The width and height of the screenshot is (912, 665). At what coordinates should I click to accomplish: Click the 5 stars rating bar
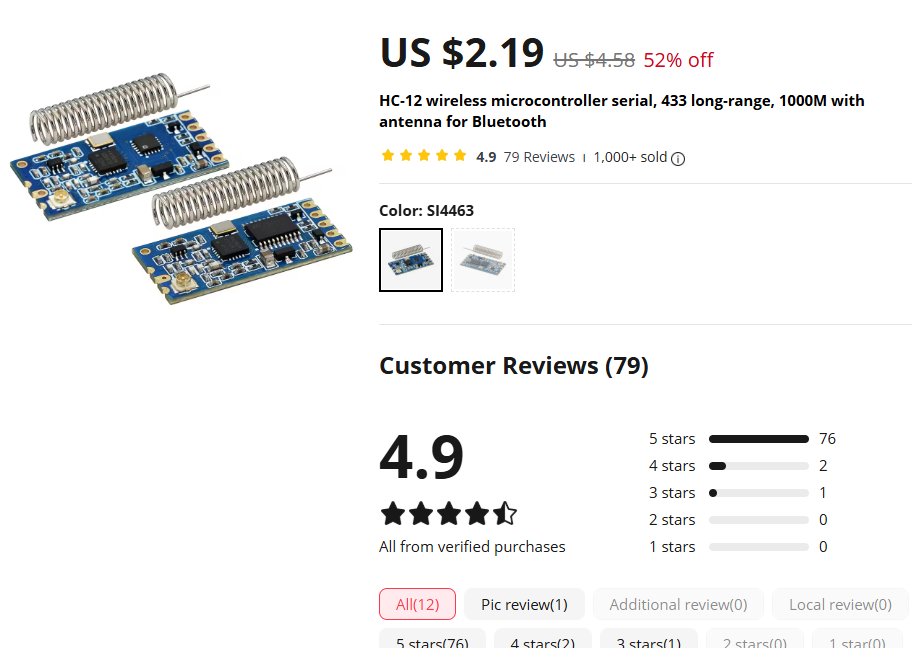click(758, 439)
